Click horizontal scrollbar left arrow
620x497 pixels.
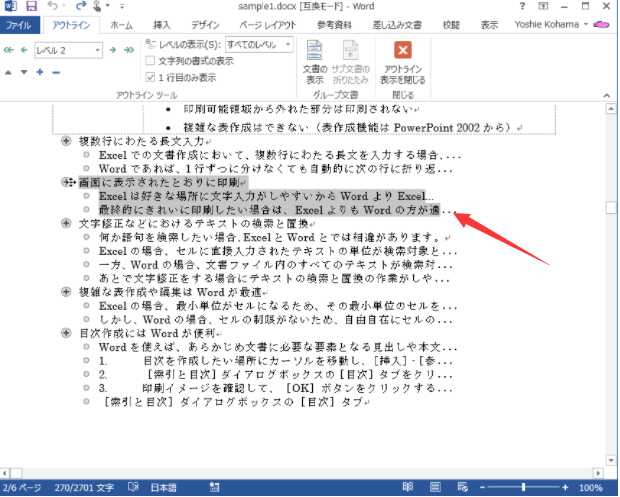pos(5,473)
